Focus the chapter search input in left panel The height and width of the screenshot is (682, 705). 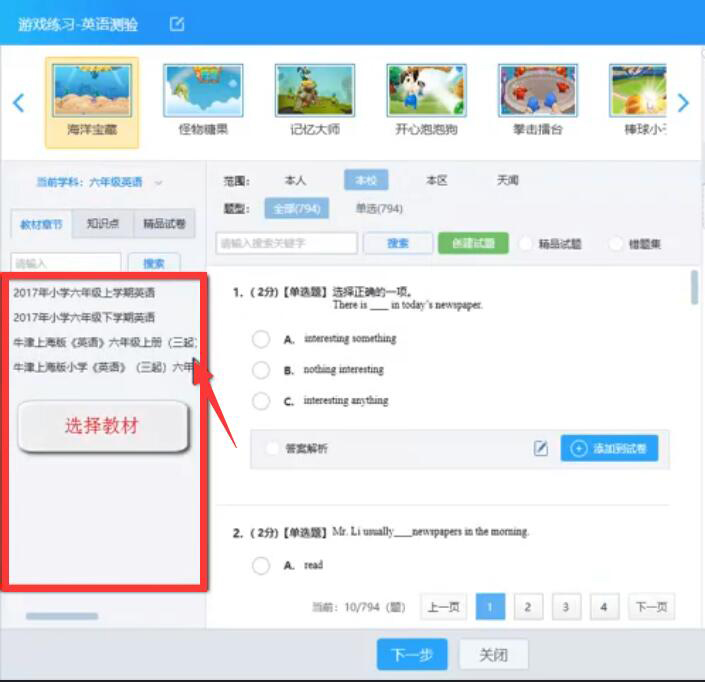[66, 263]
